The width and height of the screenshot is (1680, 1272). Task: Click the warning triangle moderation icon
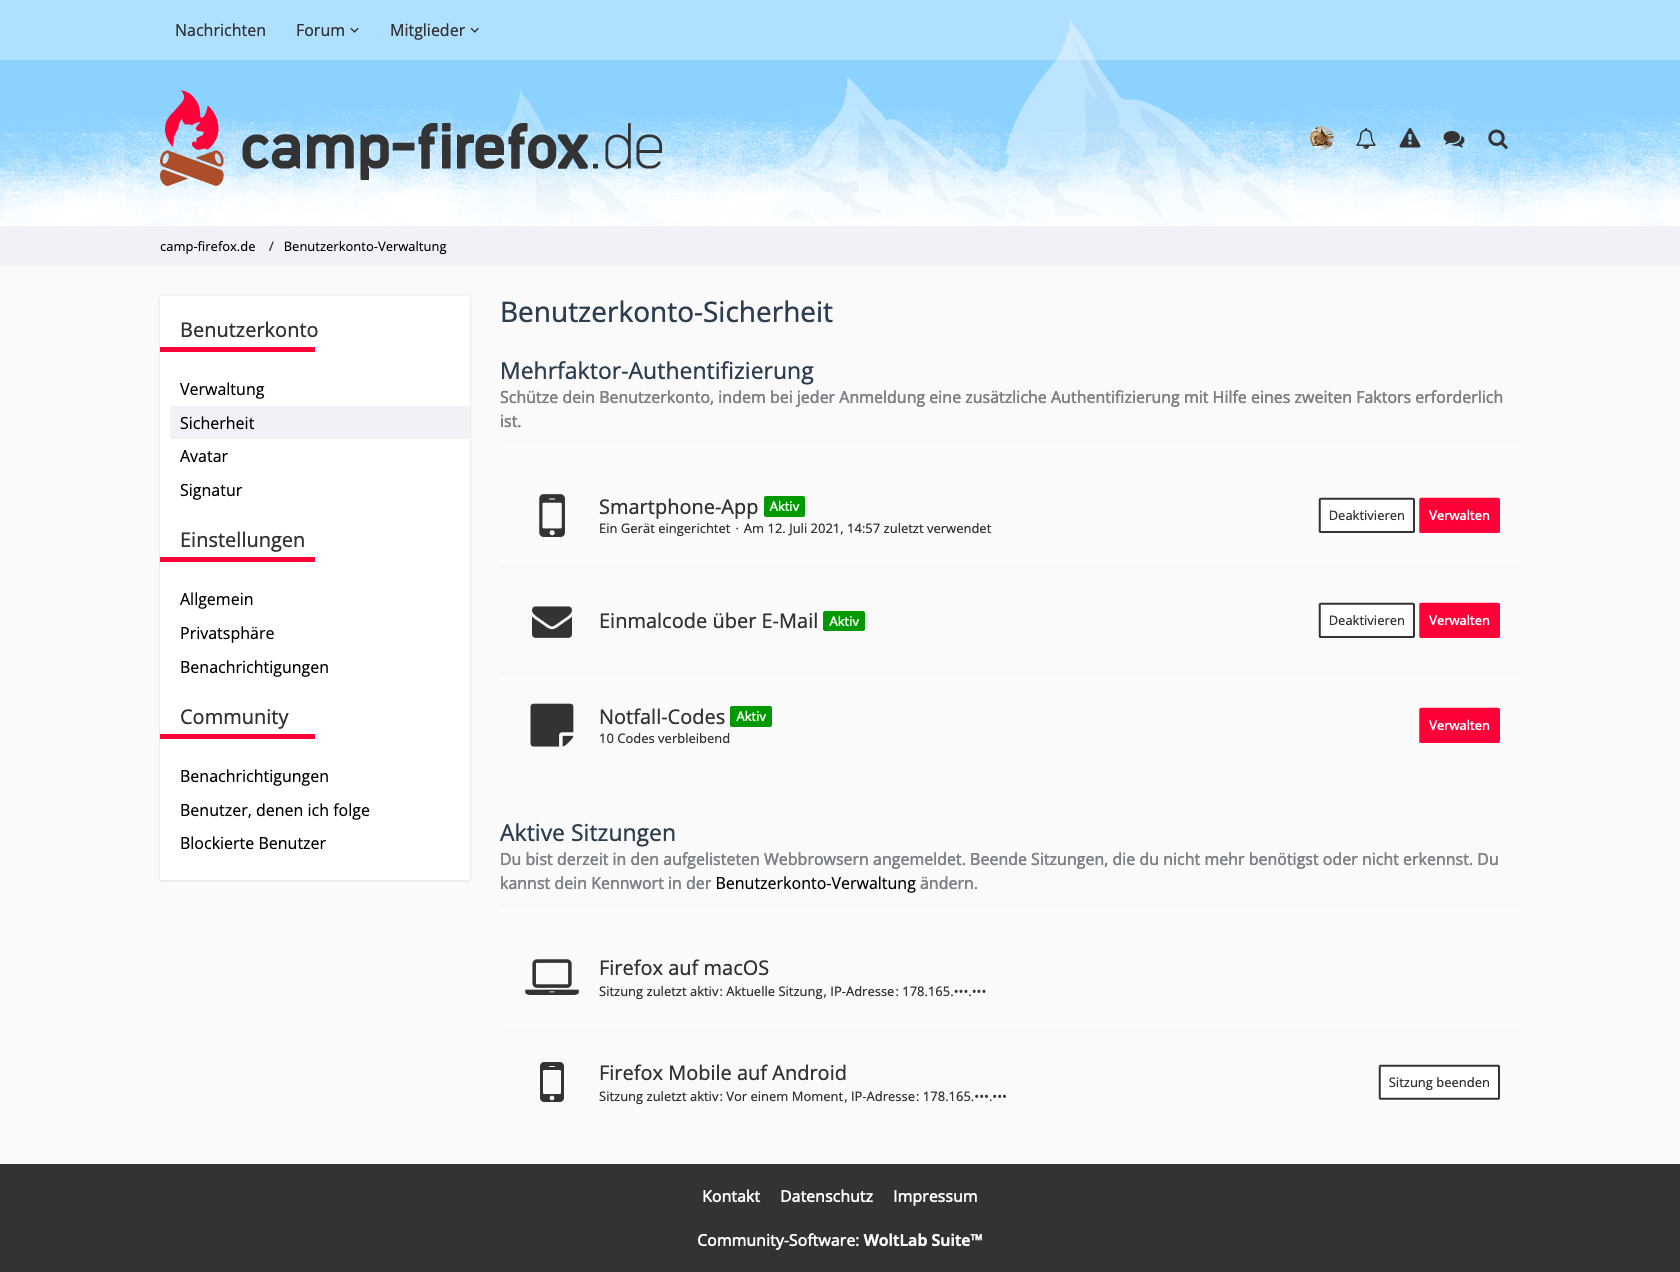[1409, 139]
